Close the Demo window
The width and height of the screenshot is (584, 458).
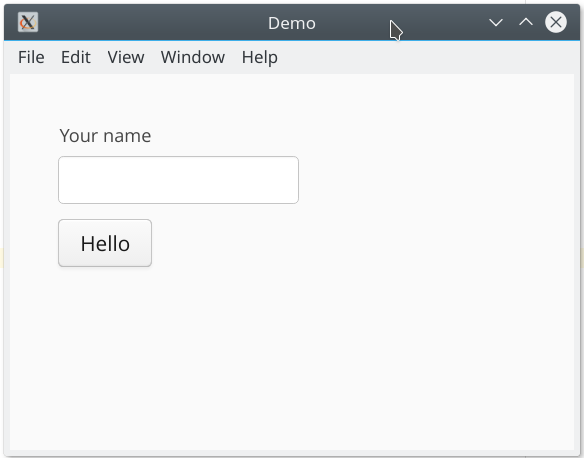[556, 22]
